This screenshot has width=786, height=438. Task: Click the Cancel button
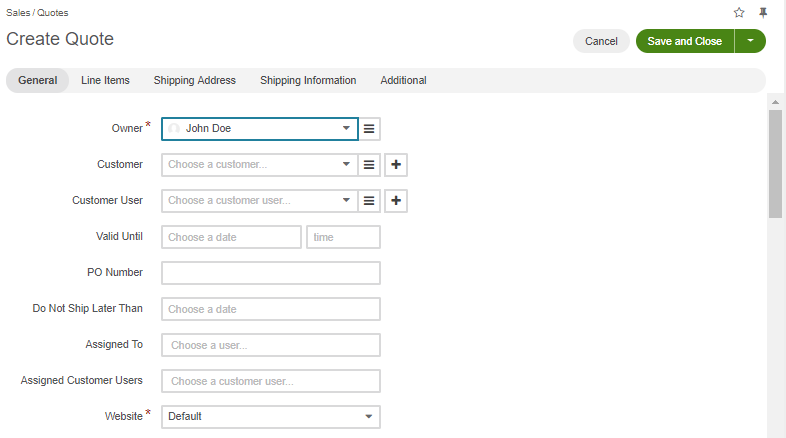601,41
